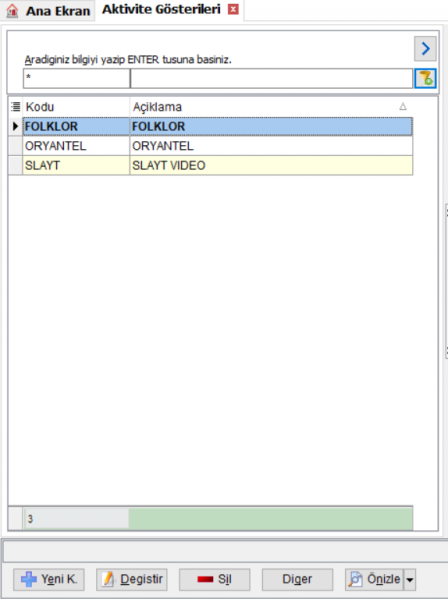The height and width of the screenshot is (599, 448).
Task: Click the Kodu column header
Action: pos(76,107)
